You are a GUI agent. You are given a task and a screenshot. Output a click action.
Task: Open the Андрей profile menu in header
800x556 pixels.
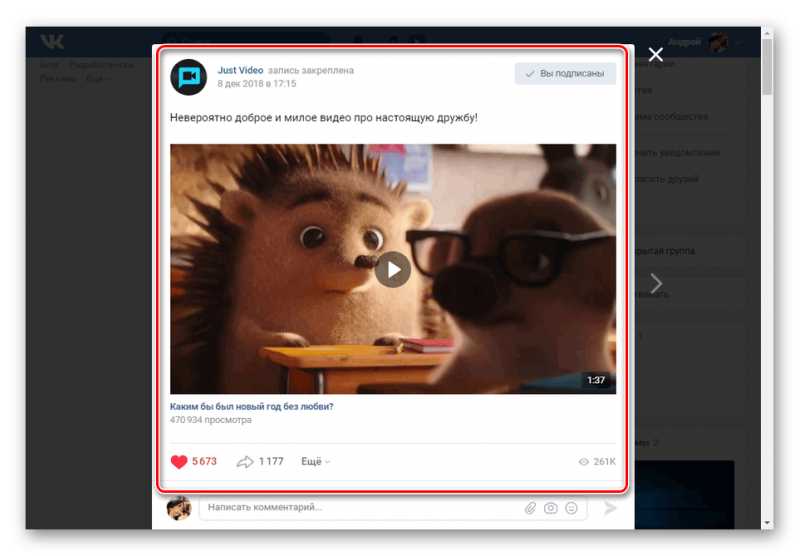(x=704, y=42)
